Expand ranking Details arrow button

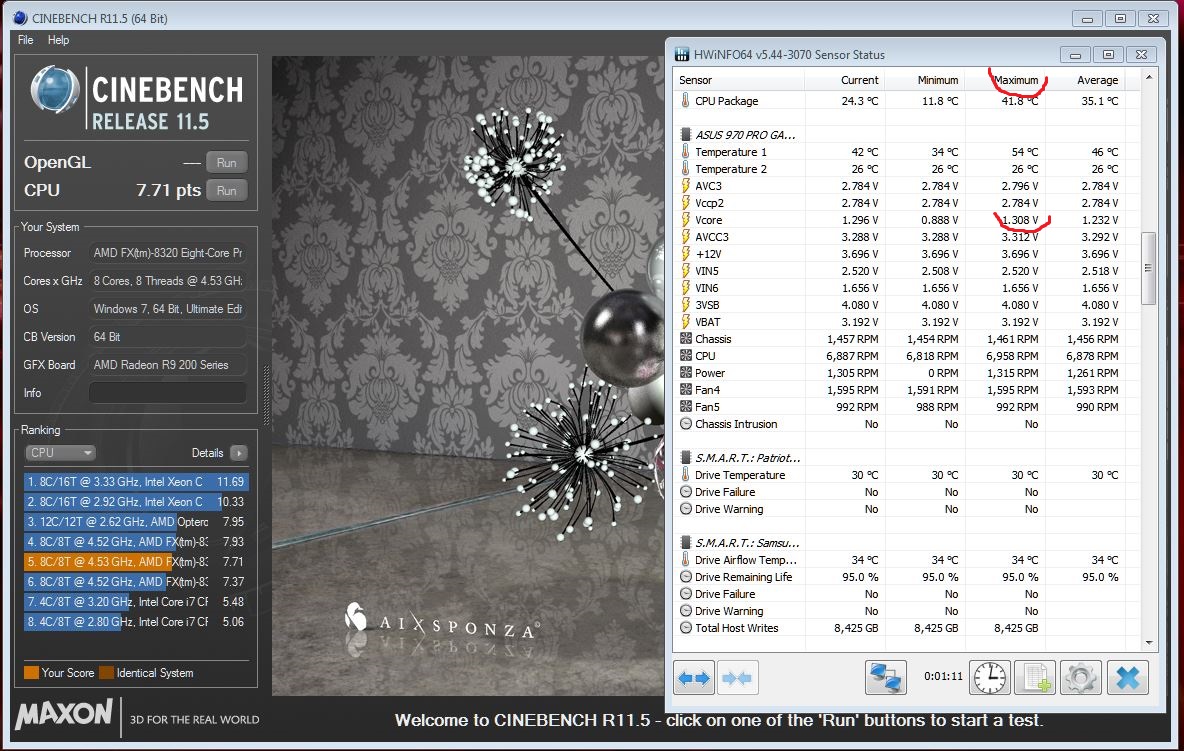coord(239,453)
